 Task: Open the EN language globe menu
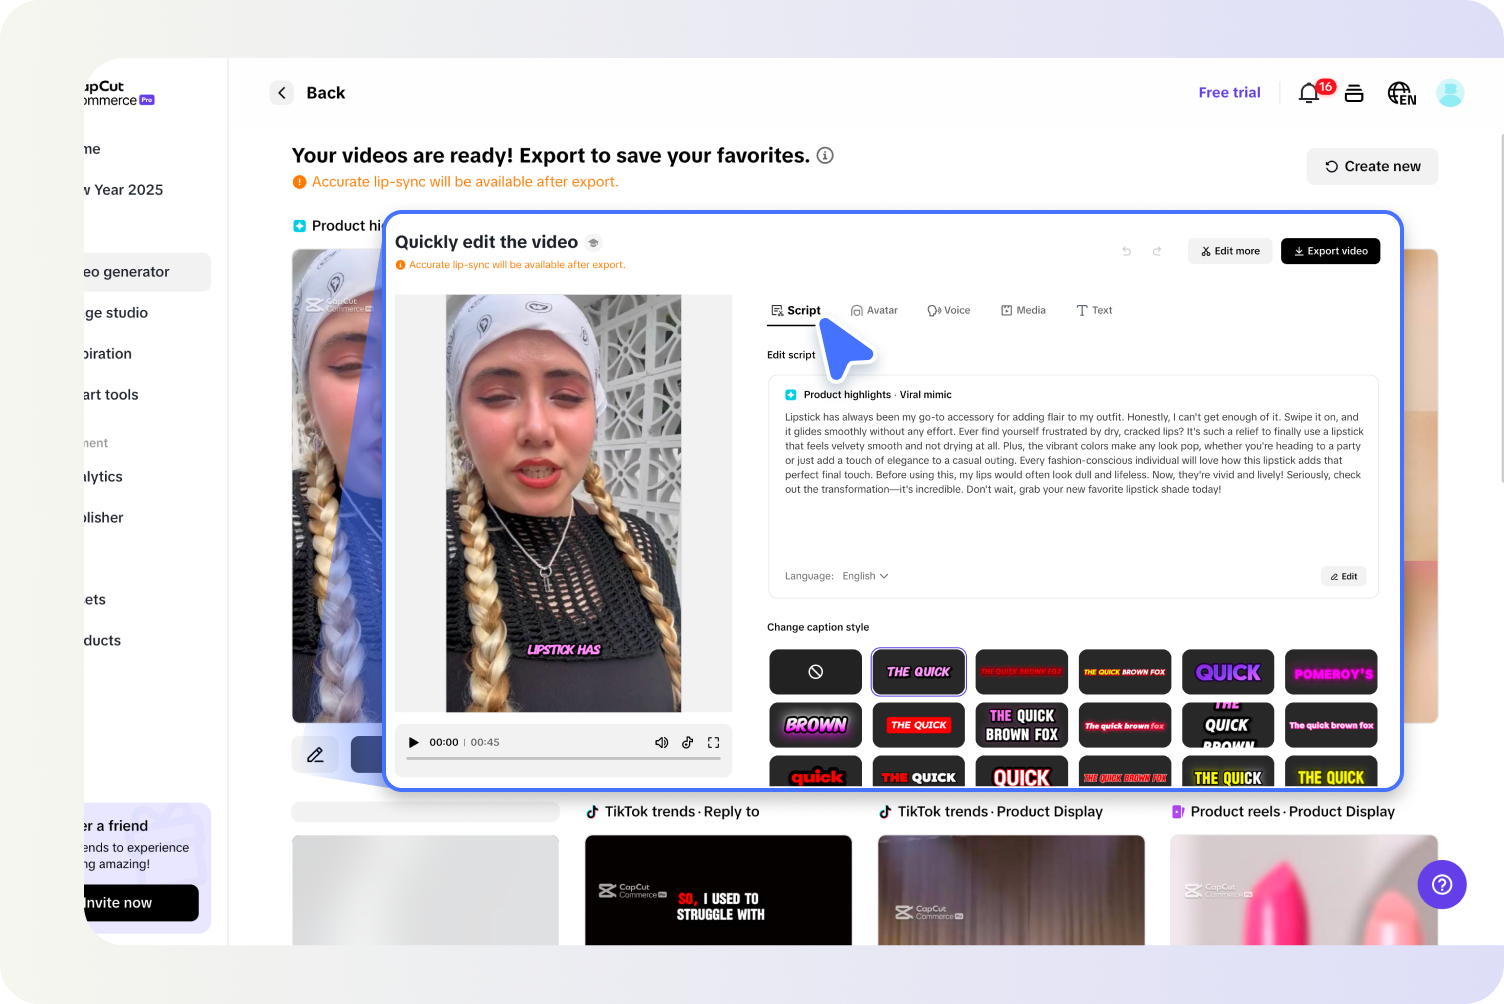coord(1400,92)
